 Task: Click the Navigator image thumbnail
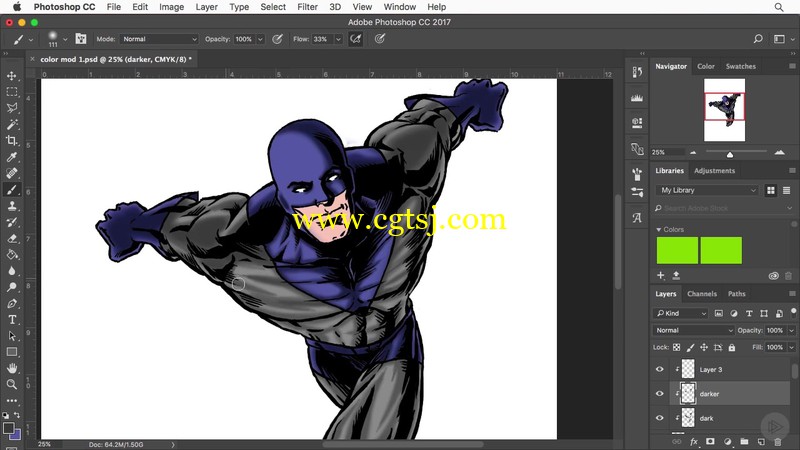click(x=724, y=110)
